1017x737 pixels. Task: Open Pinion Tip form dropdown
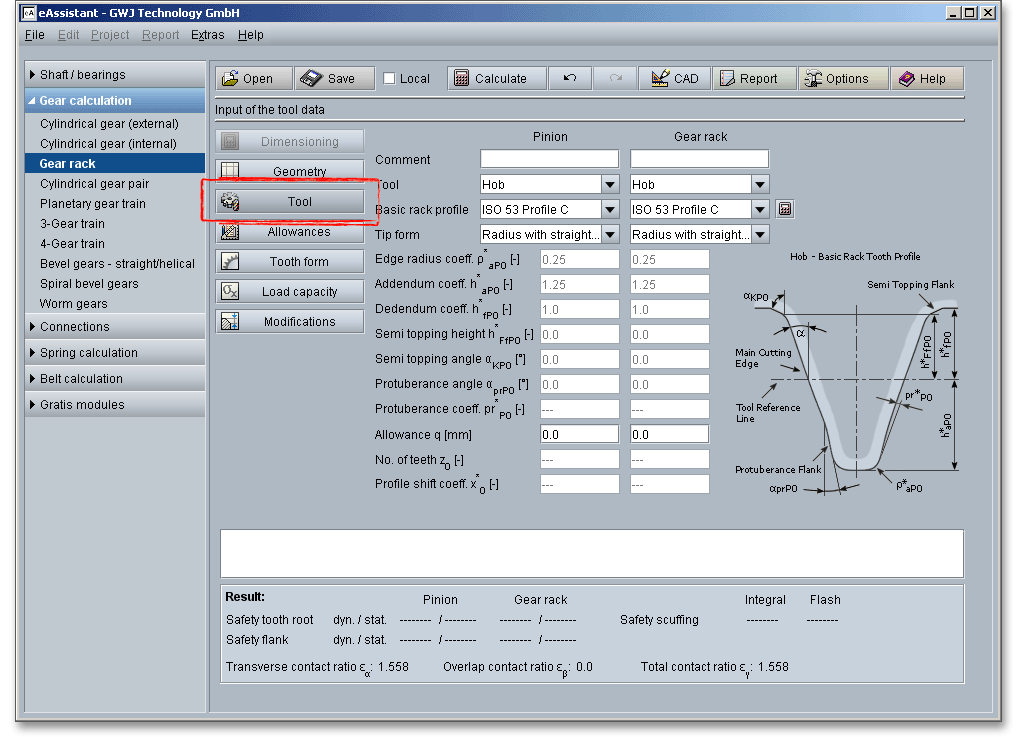click(610, 235)
